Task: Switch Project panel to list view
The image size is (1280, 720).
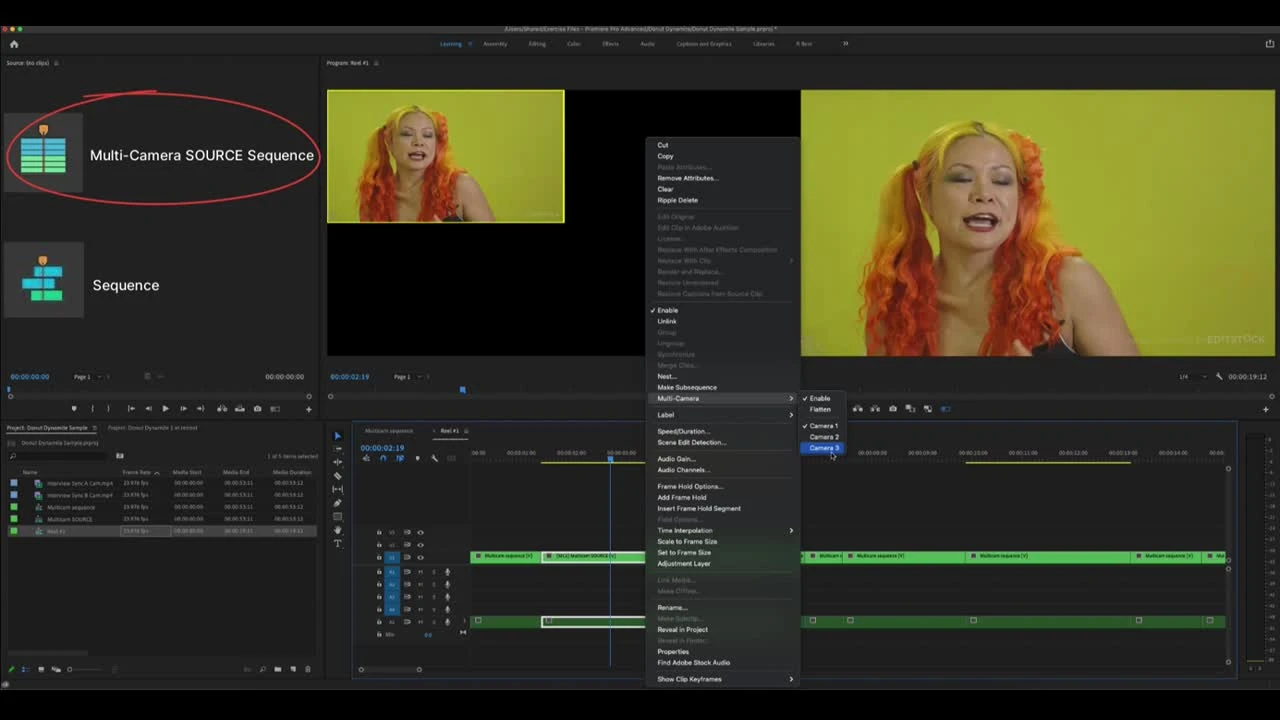Action: [x=25, y=669]
